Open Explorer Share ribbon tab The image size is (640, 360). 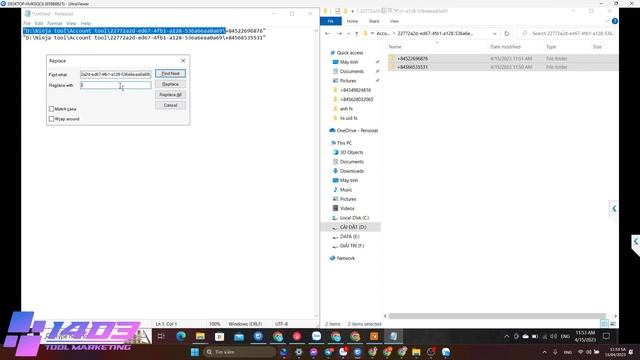(x=374, y=21)
